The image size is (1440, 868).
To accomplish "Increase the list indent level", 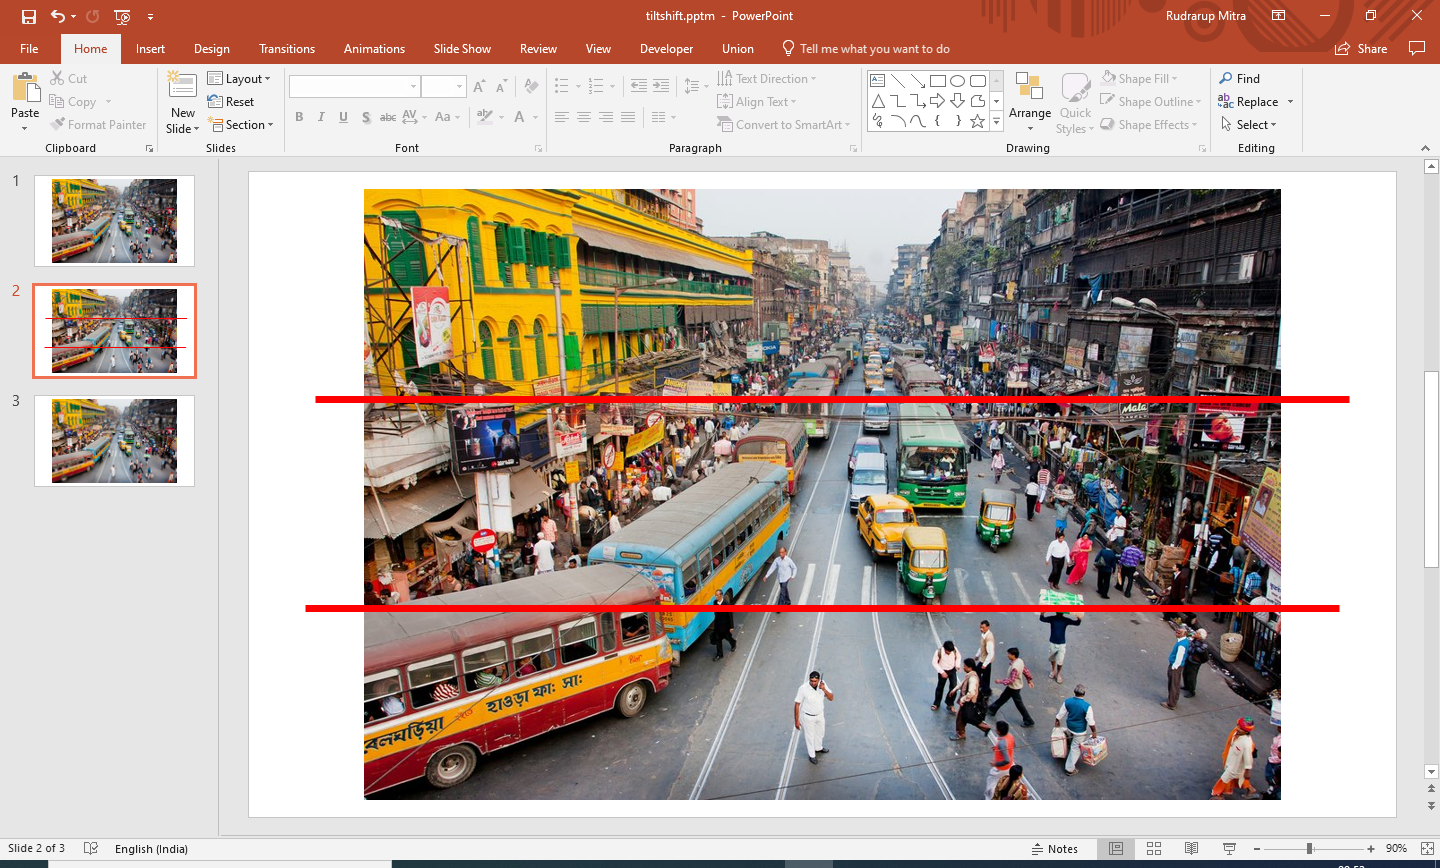I will 661,87.
